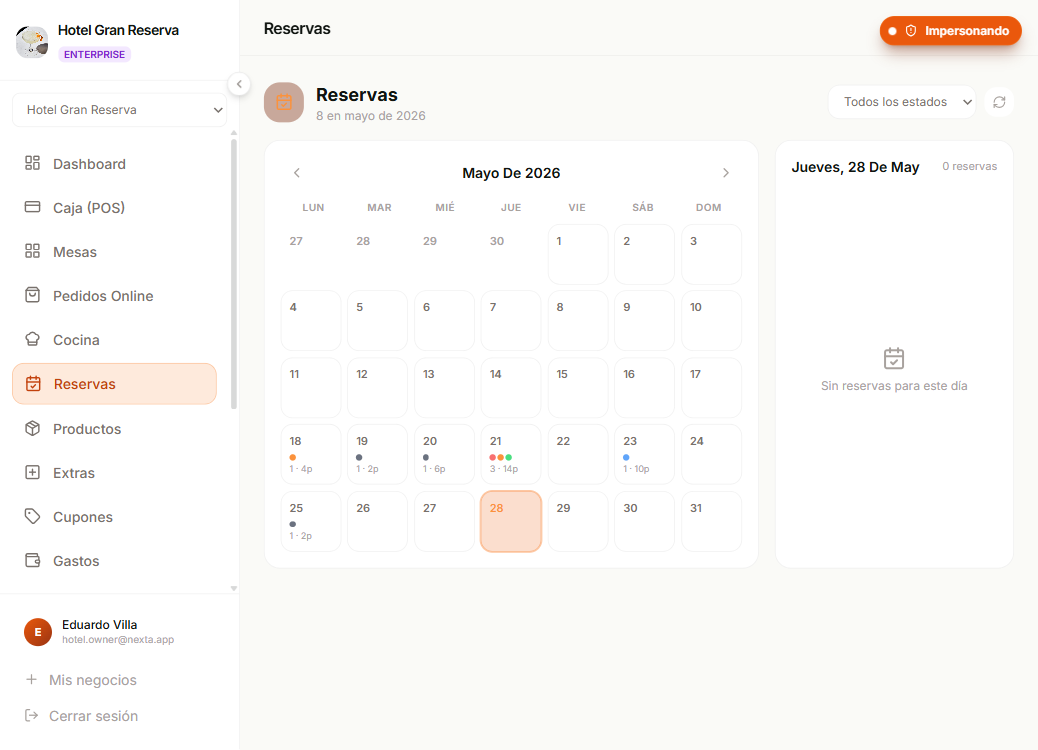
Task: Select May 31 in the calendar
Action: click(x=712, y=521)
